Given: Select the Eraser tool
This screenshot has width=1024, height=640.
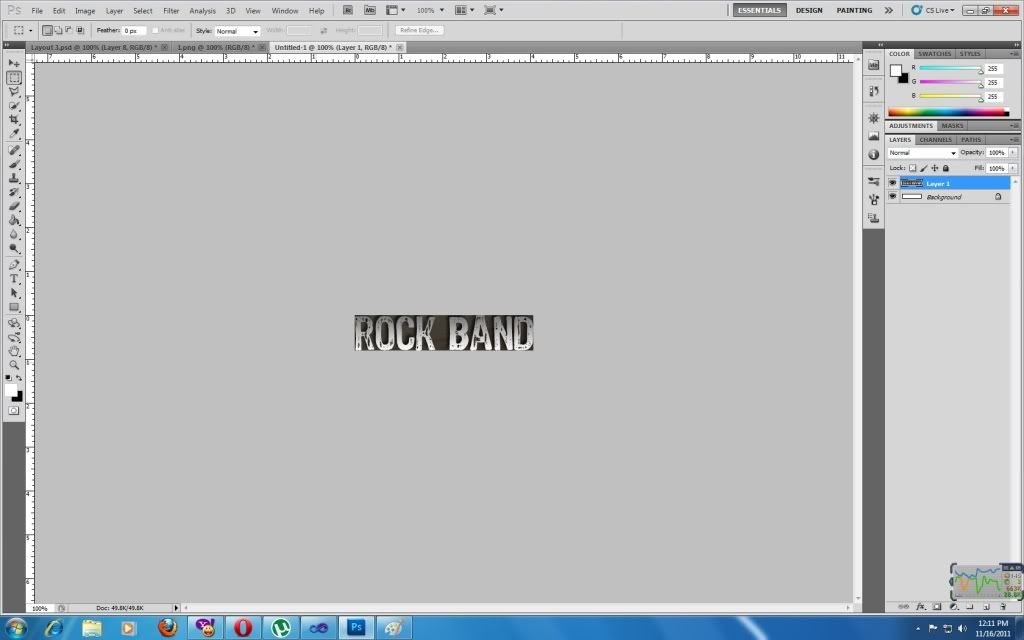Looking at the screenshot, I should pyautogui.click(x=14, y=206).
